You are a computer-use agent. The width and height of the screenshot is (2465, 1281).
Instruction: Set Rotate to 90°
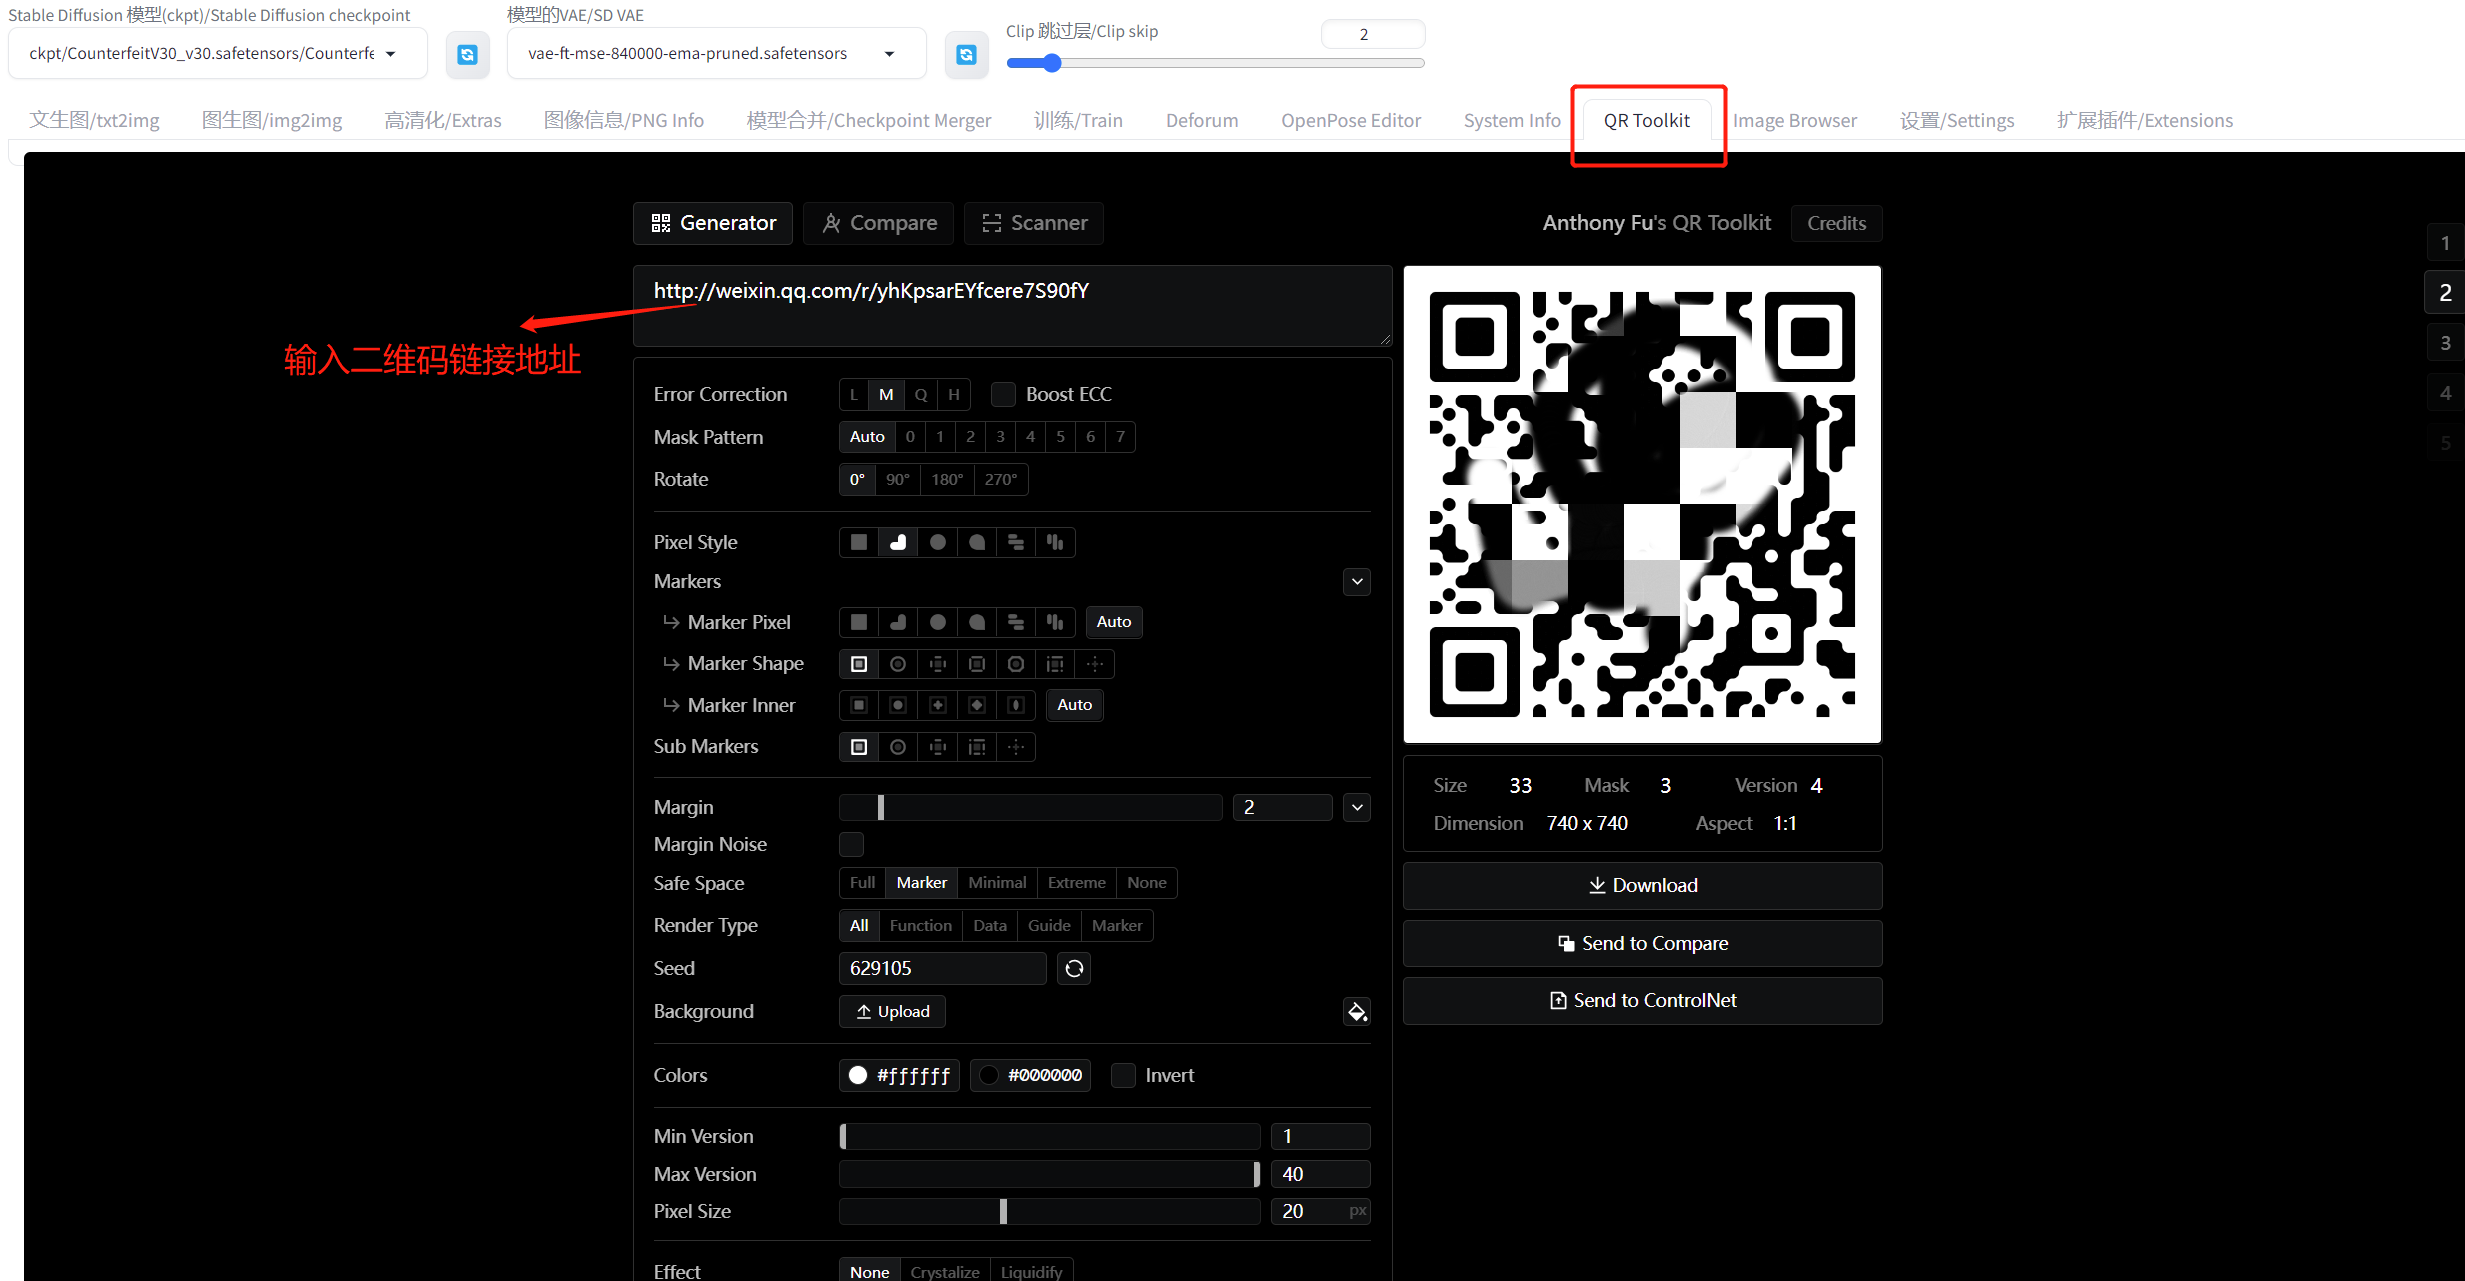(898, 479)
